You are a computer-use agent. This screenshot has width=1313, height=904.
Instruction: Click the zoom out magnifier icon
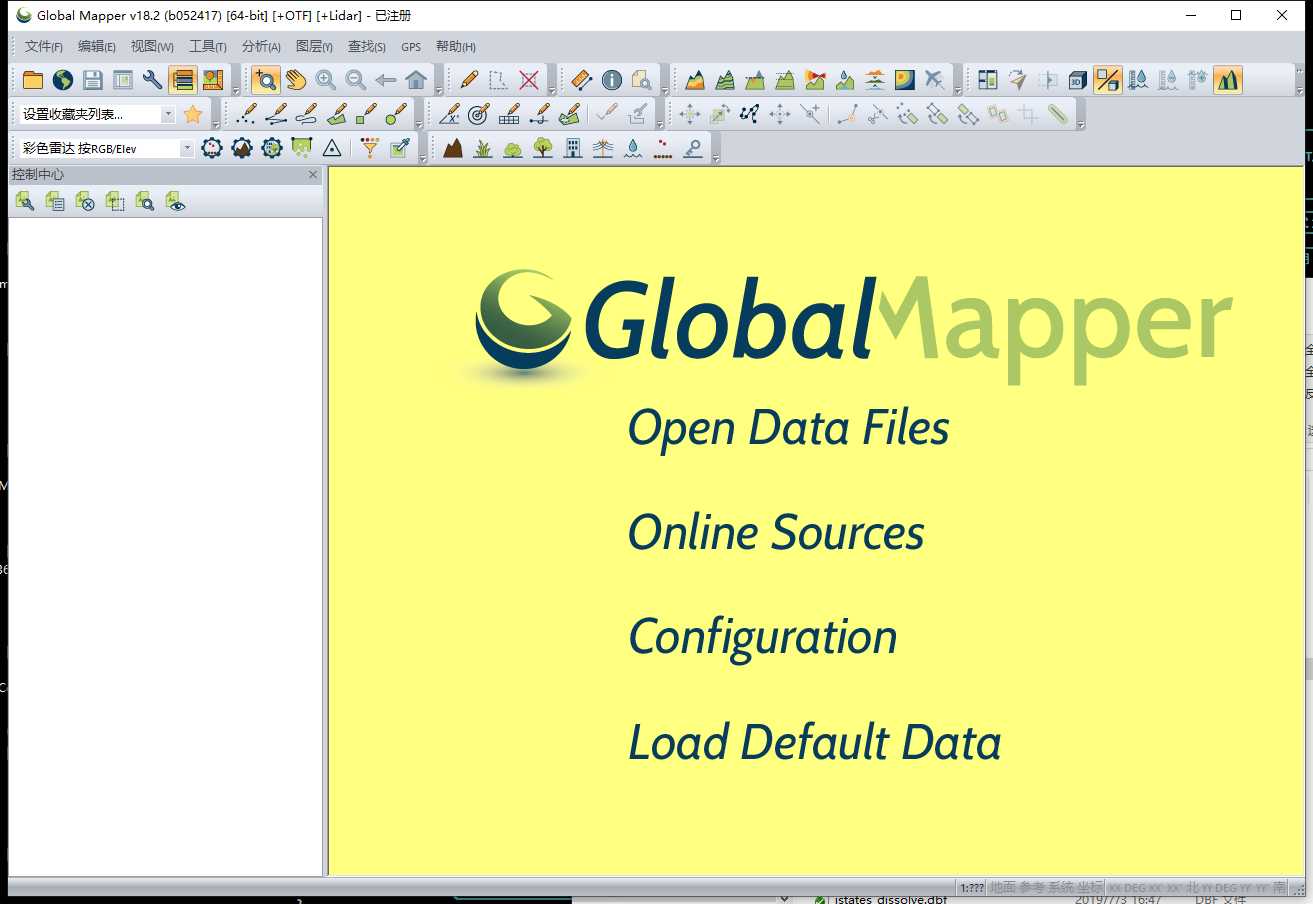(356, 80)
